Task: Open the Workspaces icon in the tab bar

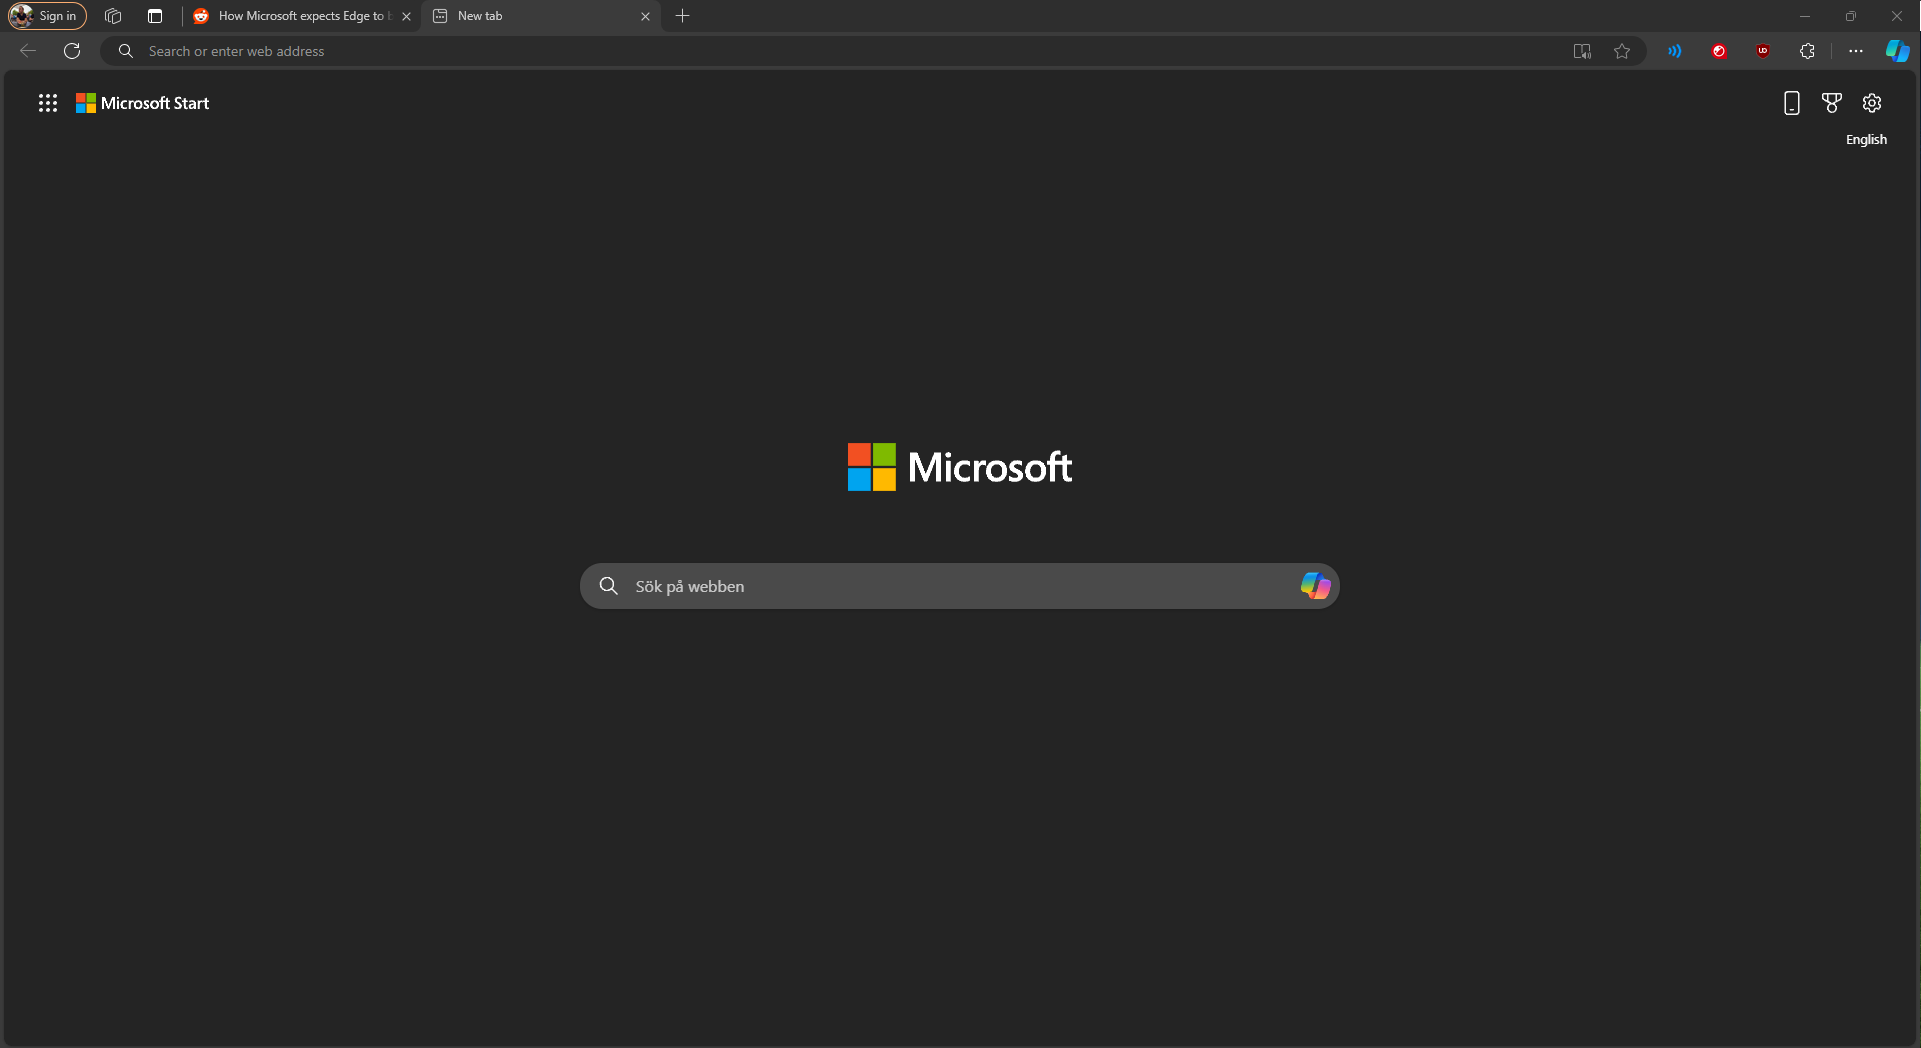Action: click(113, 16)
